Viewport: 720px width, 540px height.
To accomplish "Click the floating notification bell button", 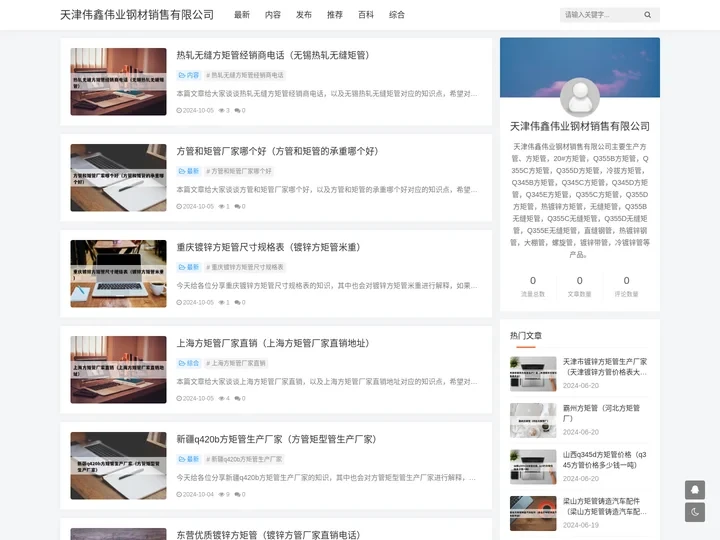I will point(695,489).
